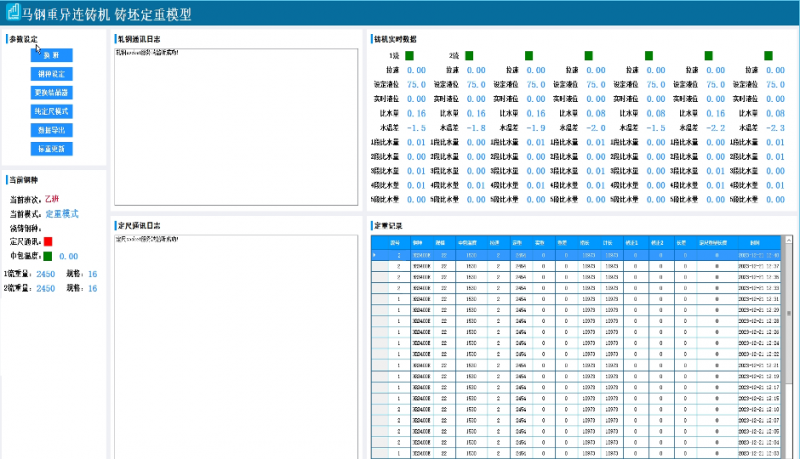The width and height of the screenshot is (800, 459).
Task: Click the red 定尺通讯 status indicator
Action: pos(47,241)
